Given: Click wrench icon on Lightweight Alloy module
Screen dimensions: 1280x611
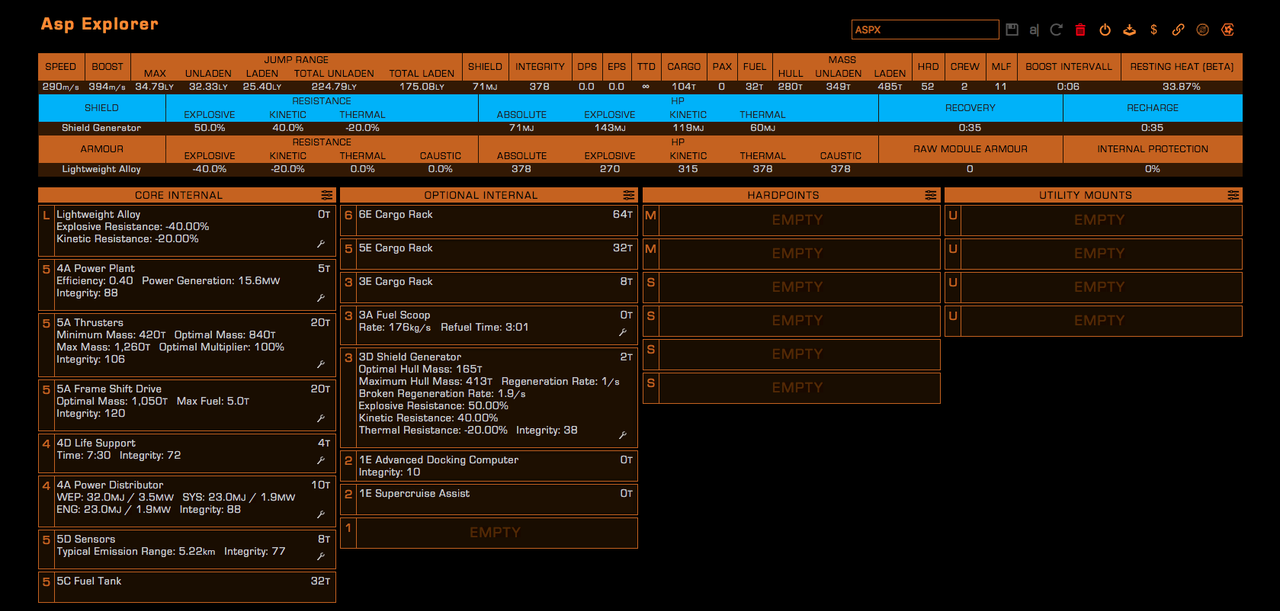Looking at the screenshot, I should [321, 244].
